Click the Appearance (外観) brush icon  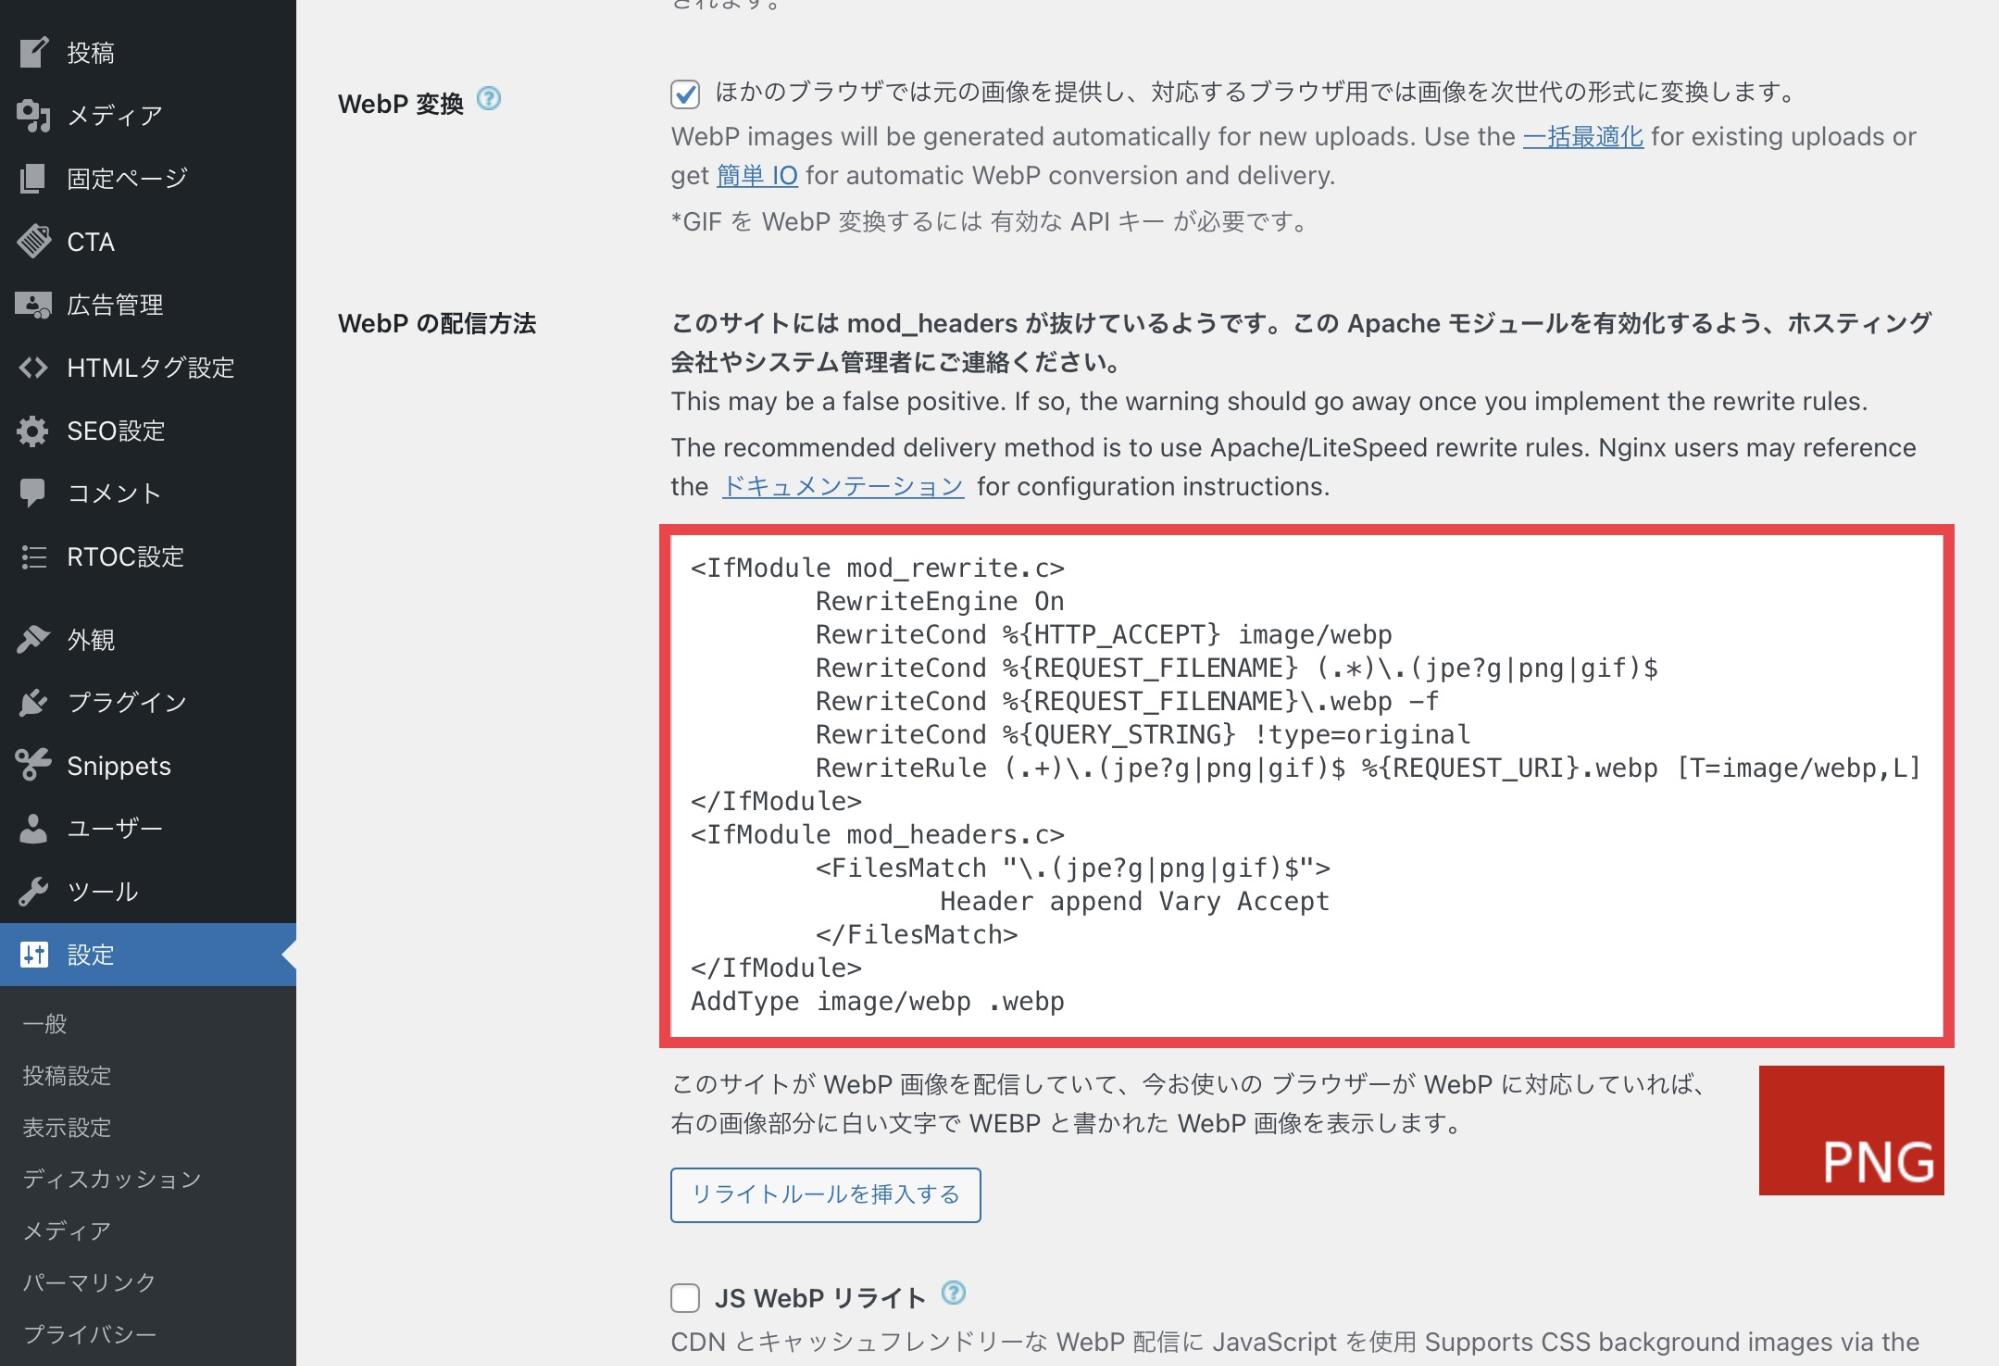[33, 639]
